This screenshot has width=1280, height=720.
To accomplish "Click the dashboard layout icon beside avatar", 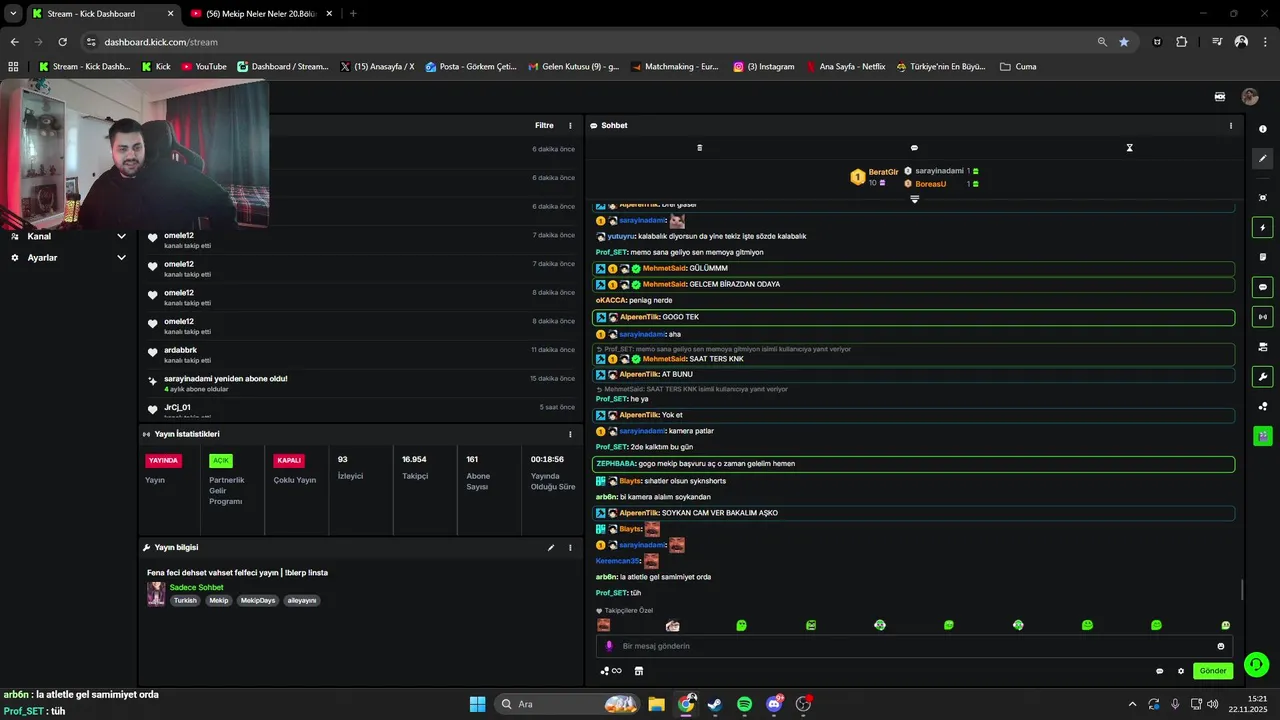I will [x=1220, y=97].
